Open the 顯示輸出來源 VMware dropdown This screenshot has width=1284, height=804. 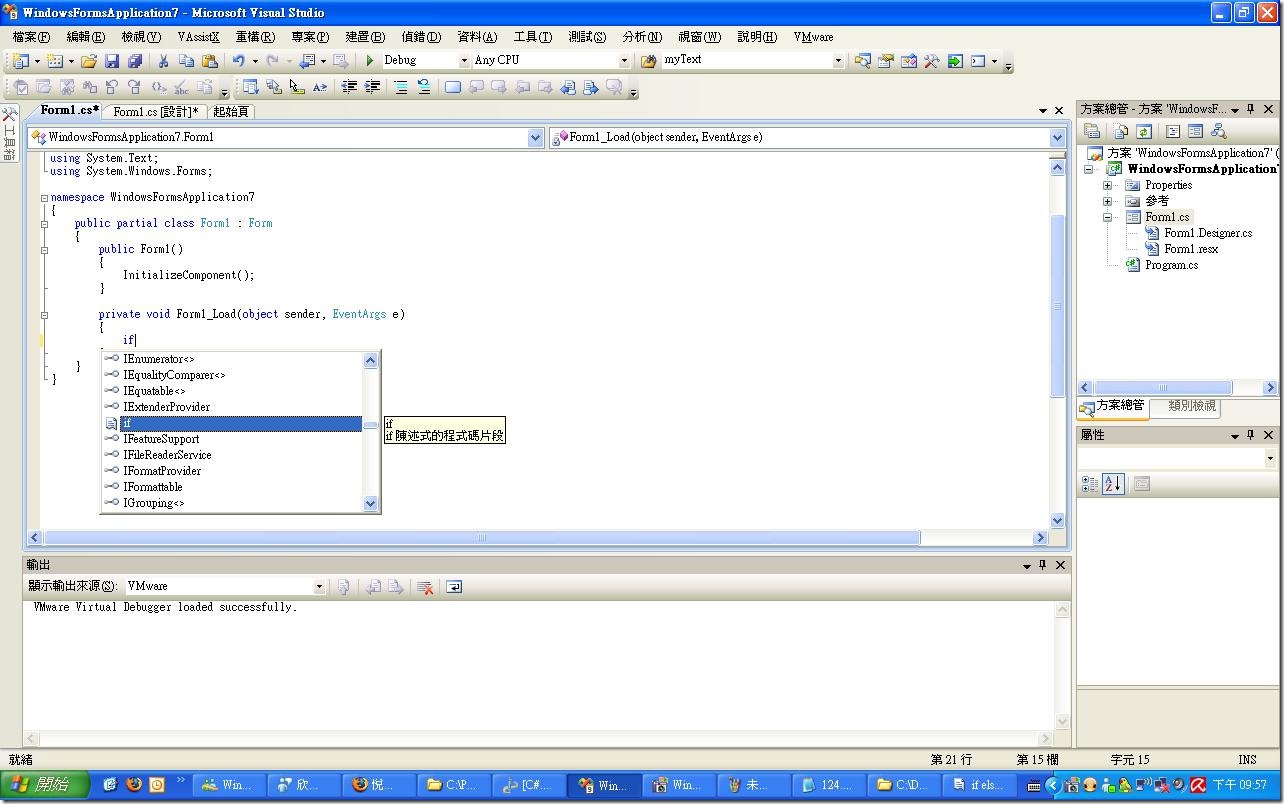(x=320, y=587)
